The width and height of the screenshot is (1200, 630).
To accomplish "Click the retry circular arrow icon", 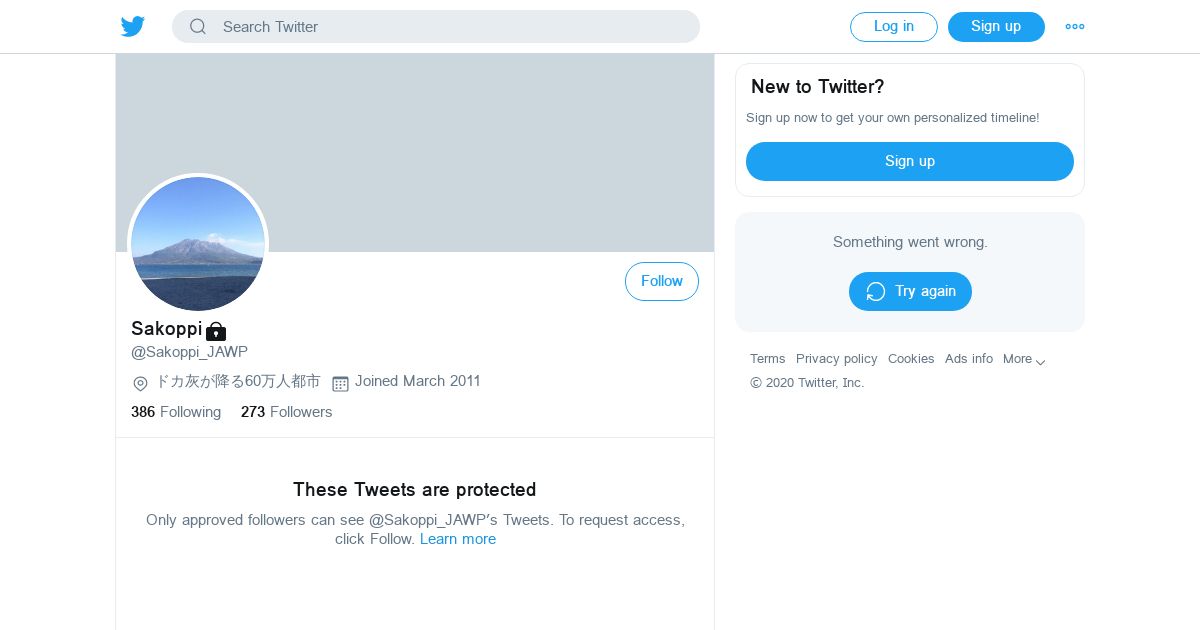I will 876,291.
